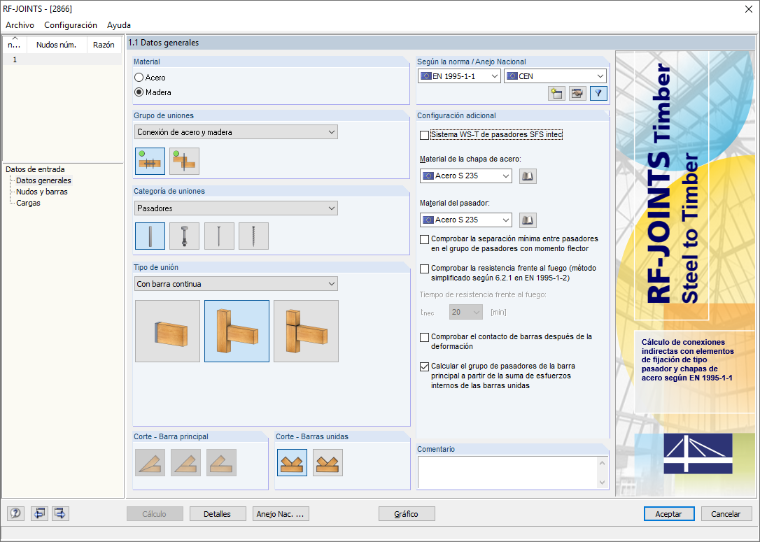Open the CEN national annex dropdown
Screen dimensions: 760x542
pyautogui.click(x=555, y=76)
